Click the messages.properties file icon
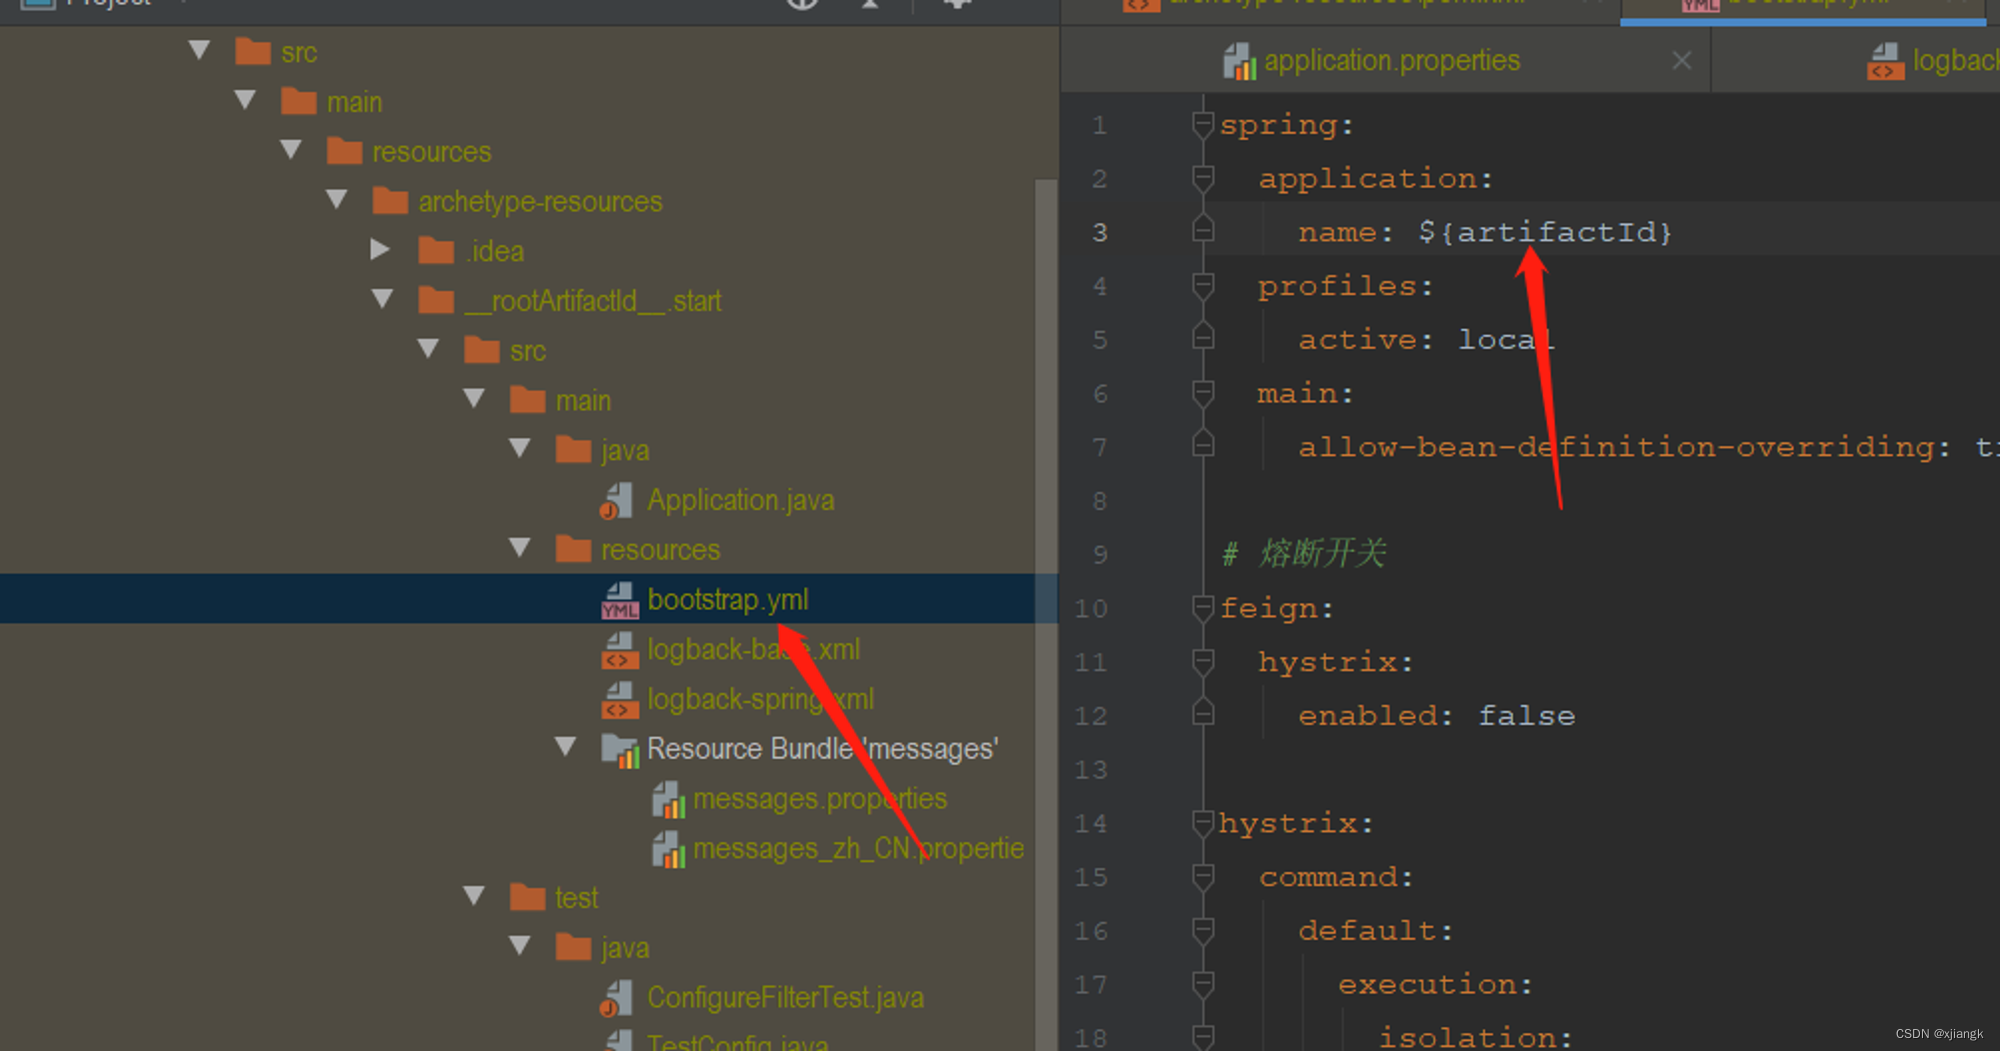 [668, 800]
